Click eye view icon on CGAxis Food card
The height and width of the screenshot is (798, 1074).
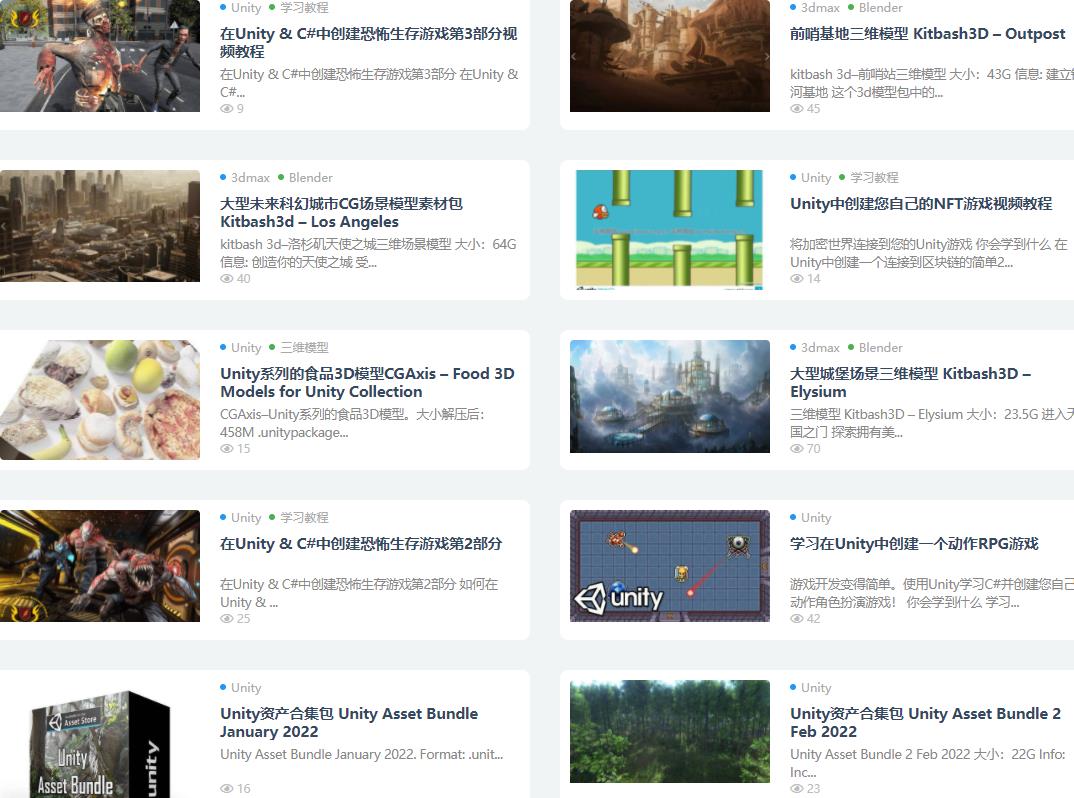227,448
